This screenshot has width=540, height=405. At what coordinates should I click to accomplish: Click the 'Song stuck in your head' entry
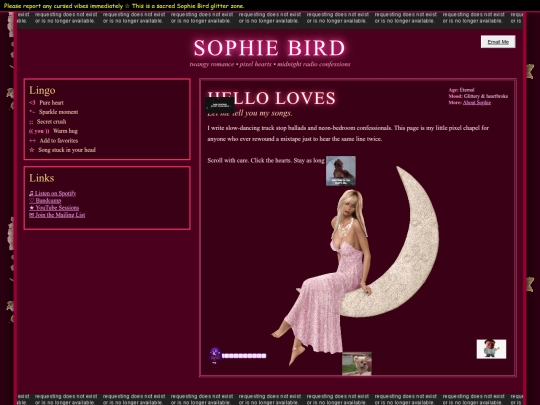tap(62, 150)
